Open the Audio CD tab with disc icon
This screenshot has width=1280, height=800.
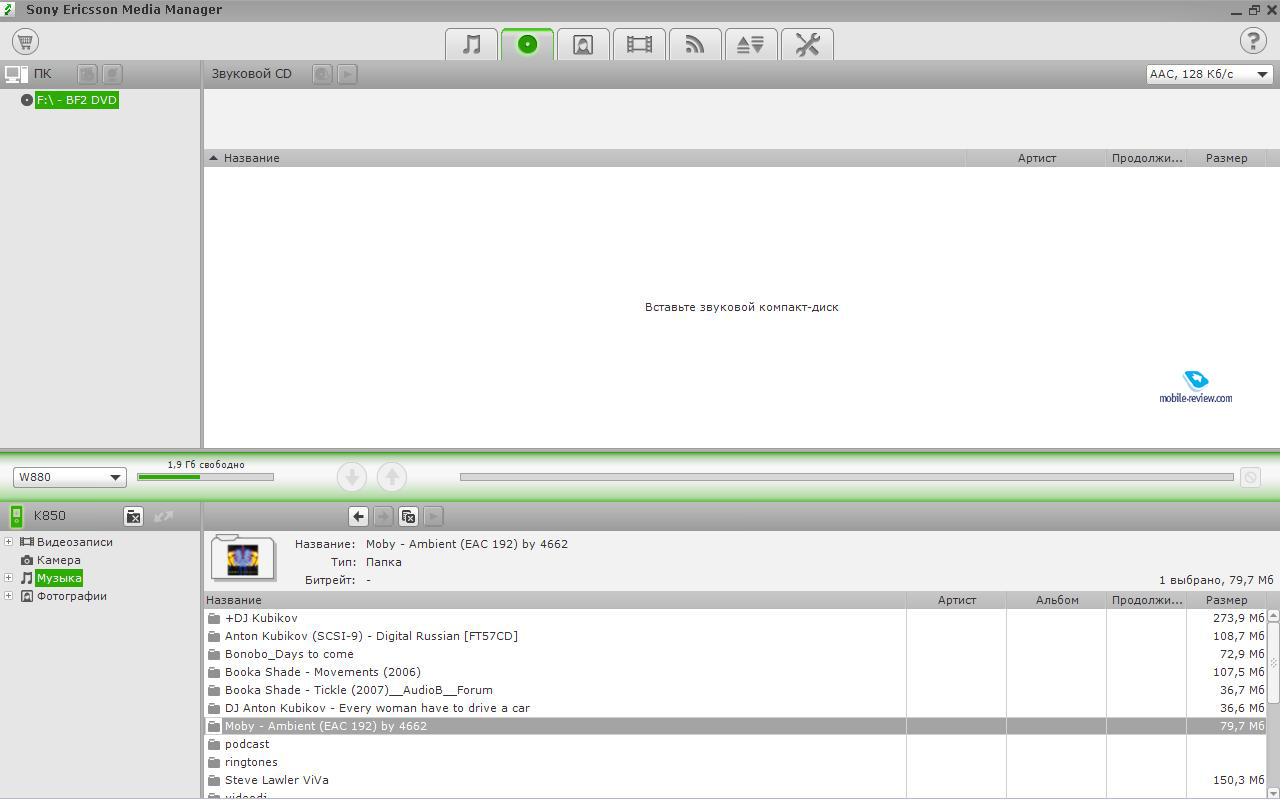(x=528, y=44)
